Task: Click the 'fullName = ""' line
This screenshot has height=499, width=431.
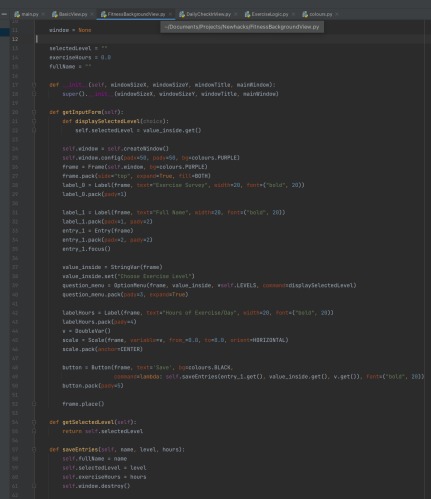Action: (x=70, y=67)
